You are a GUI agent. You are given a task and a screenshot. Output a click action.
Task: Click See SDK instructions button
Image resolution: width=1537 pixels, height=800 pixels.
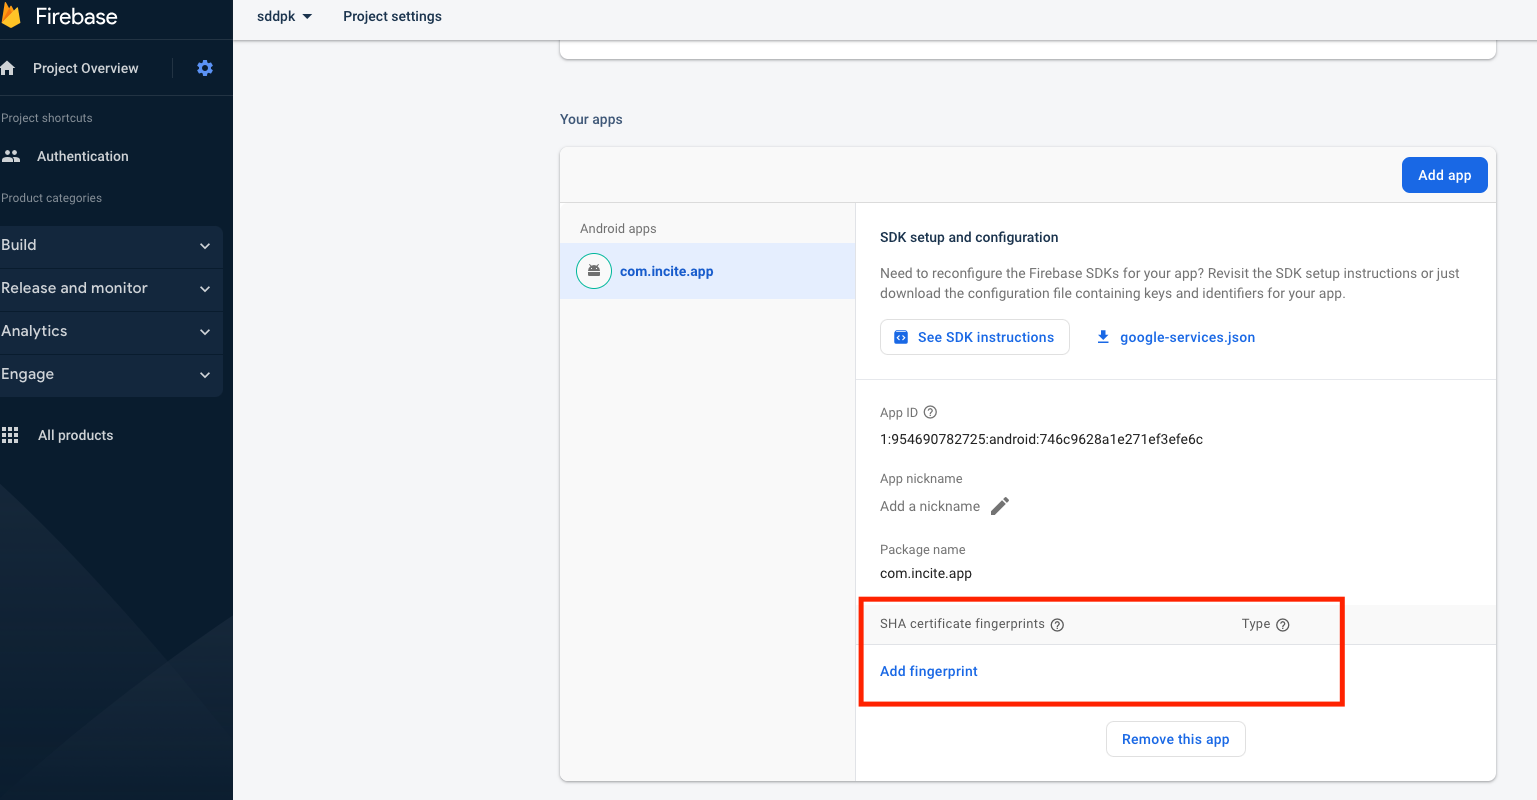click(x=974, y=337)
